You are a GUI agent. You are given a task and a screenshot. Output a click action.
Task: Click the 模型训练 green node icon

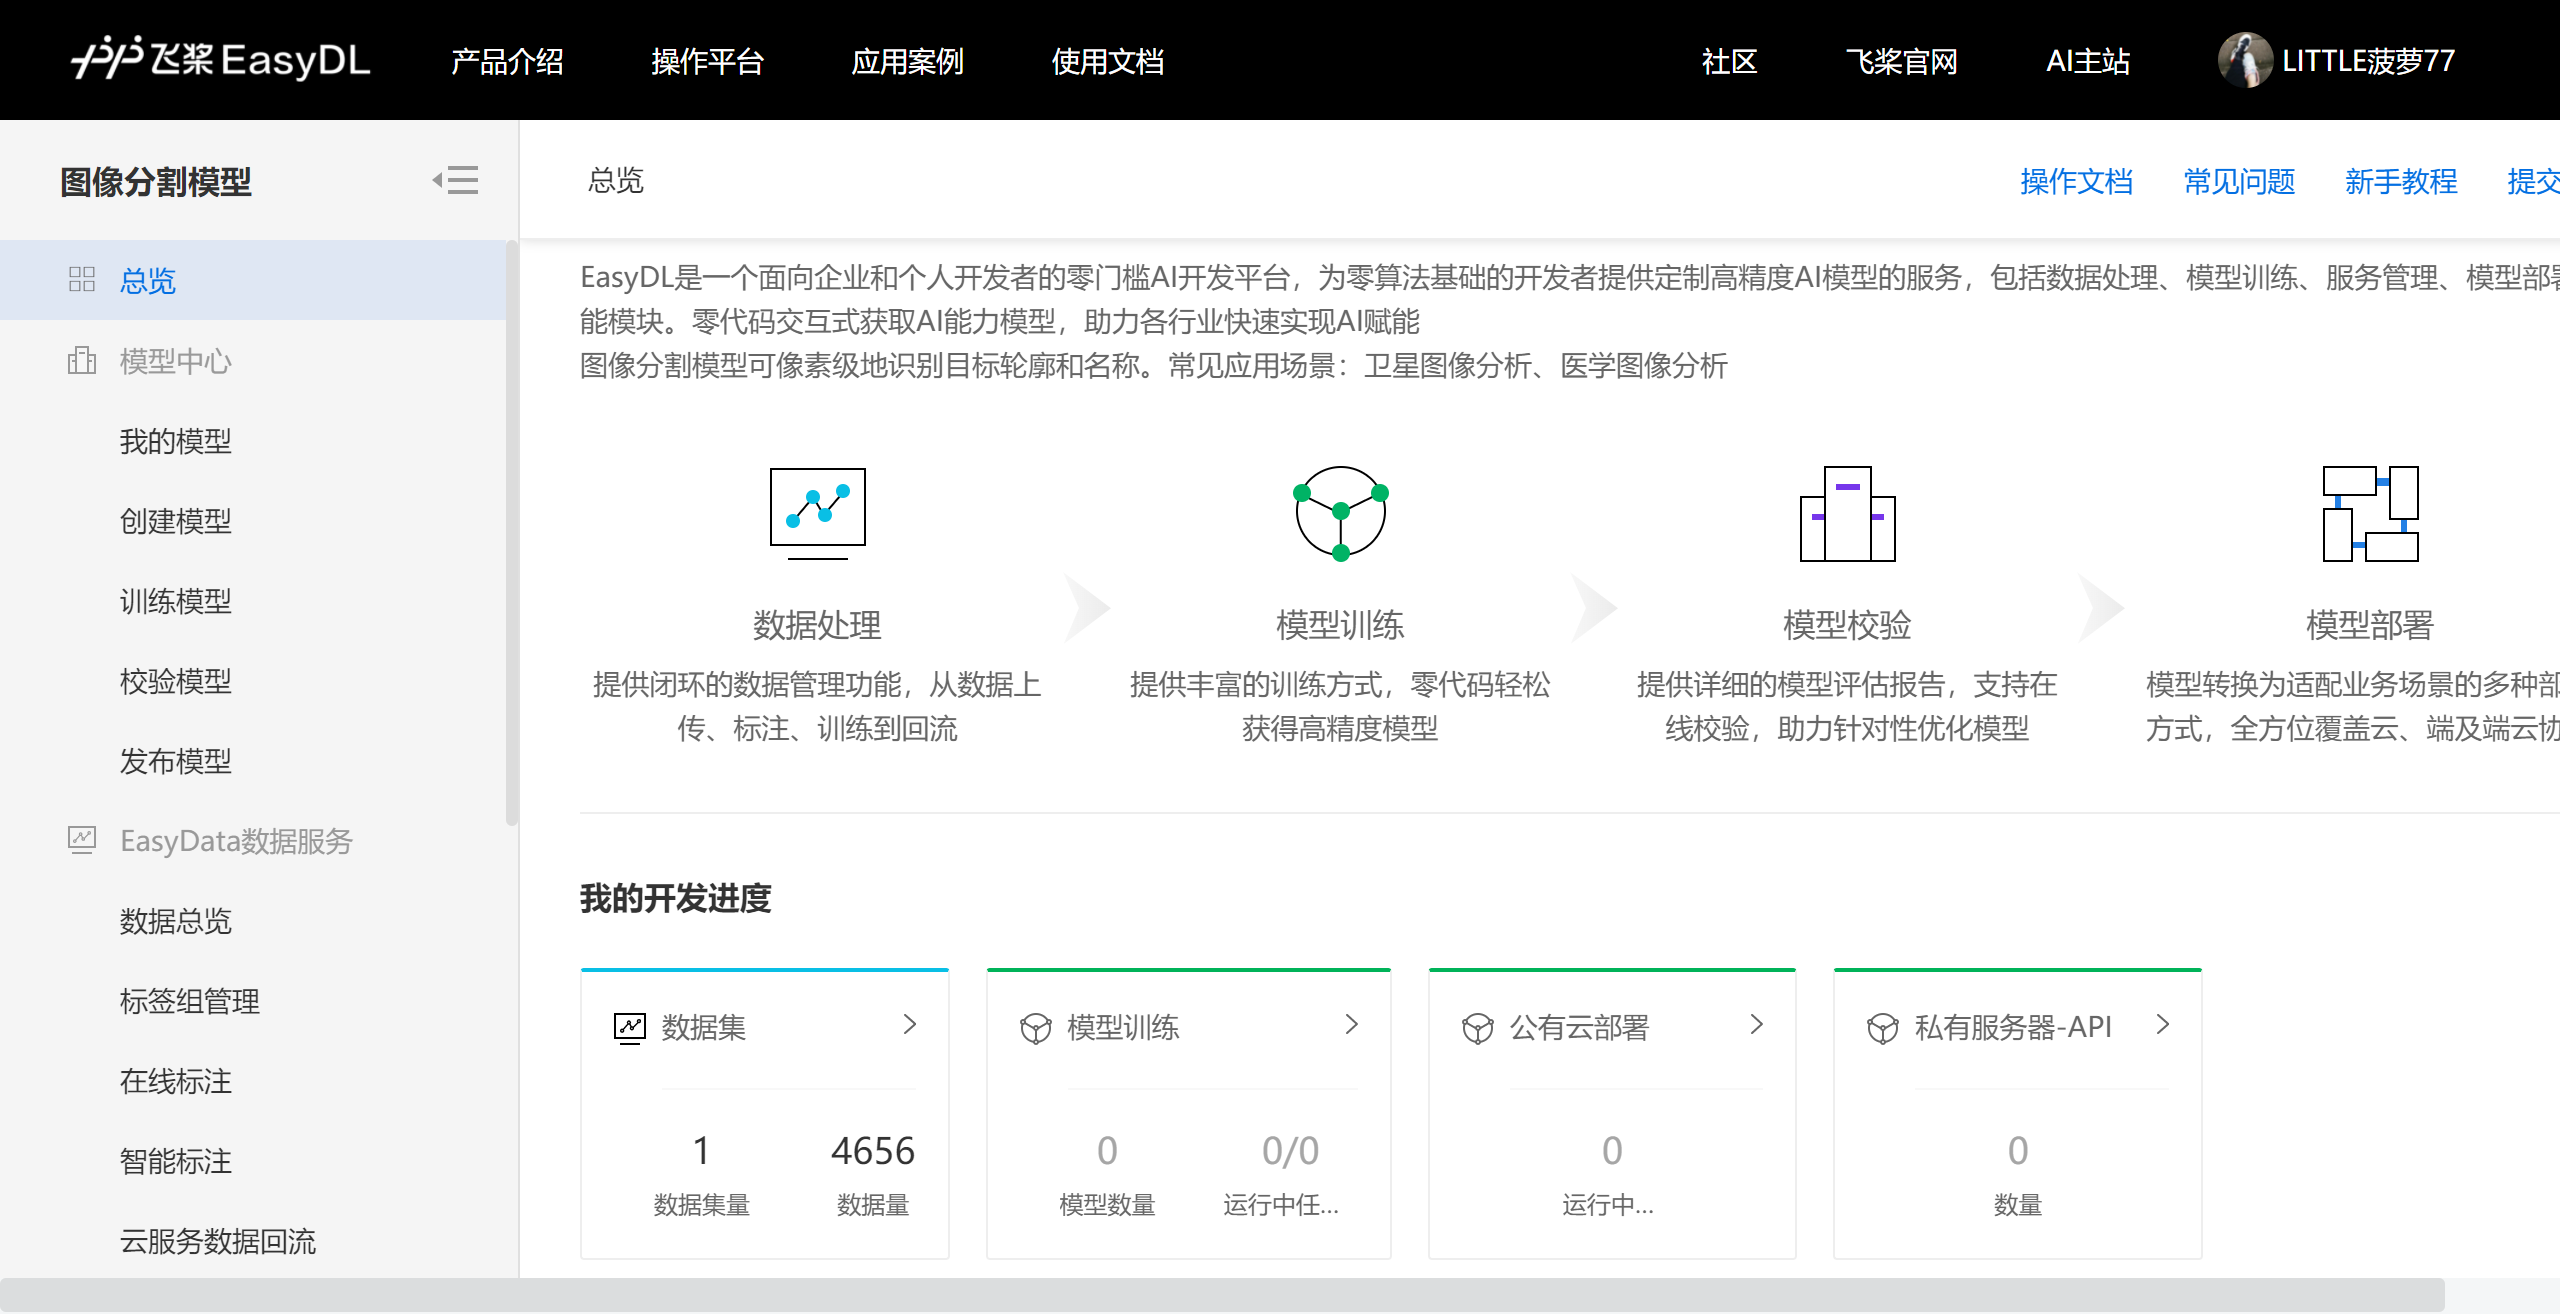pos(1340,513)
